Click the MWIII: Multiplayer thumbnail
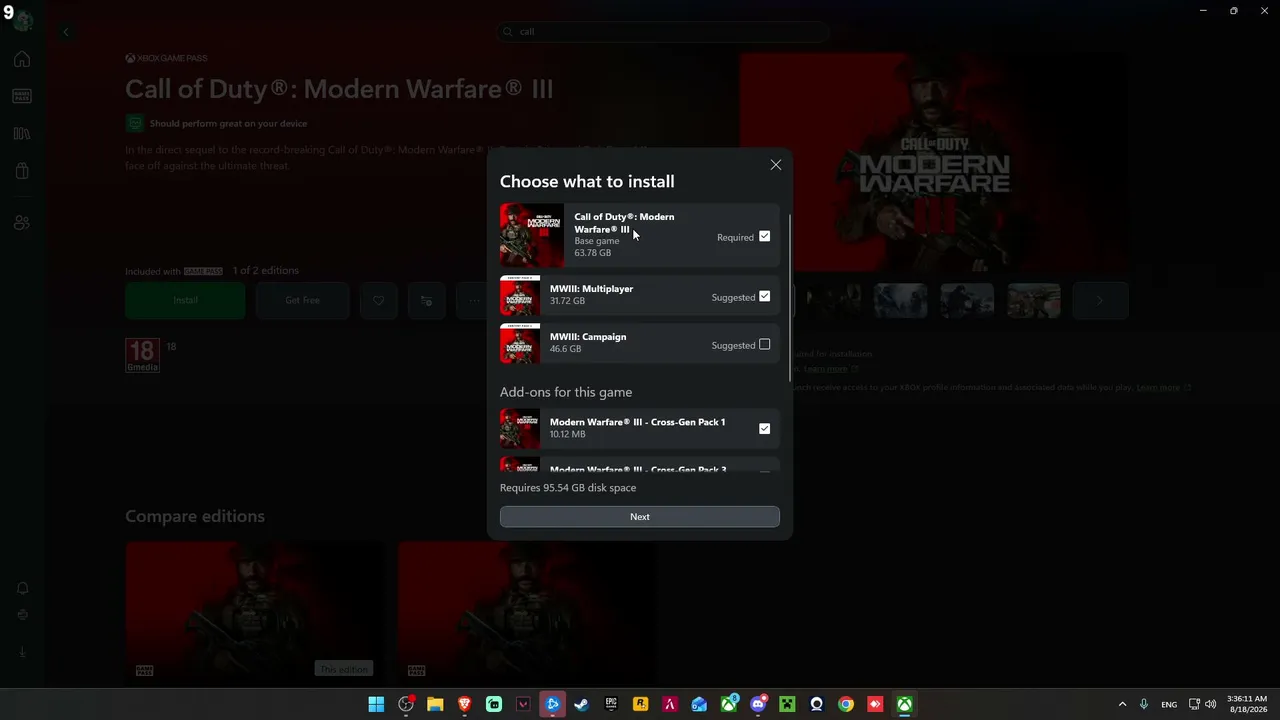The width and height of the screenshot is (1280, 720). [x=520, y=295]
